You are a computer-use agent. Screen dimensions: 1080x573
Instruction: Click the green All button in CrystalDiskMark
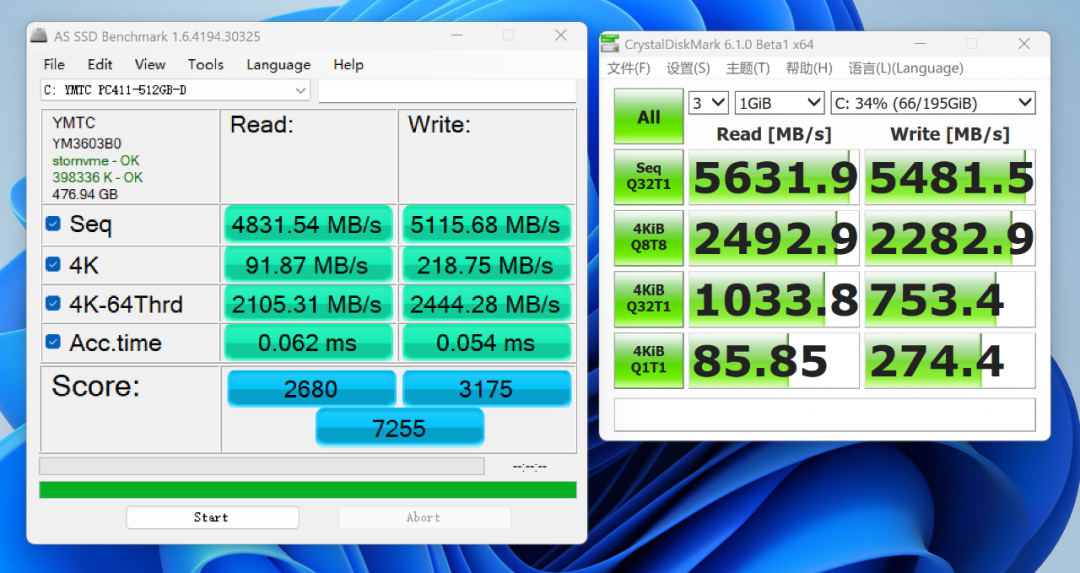(x=648, y=116)
